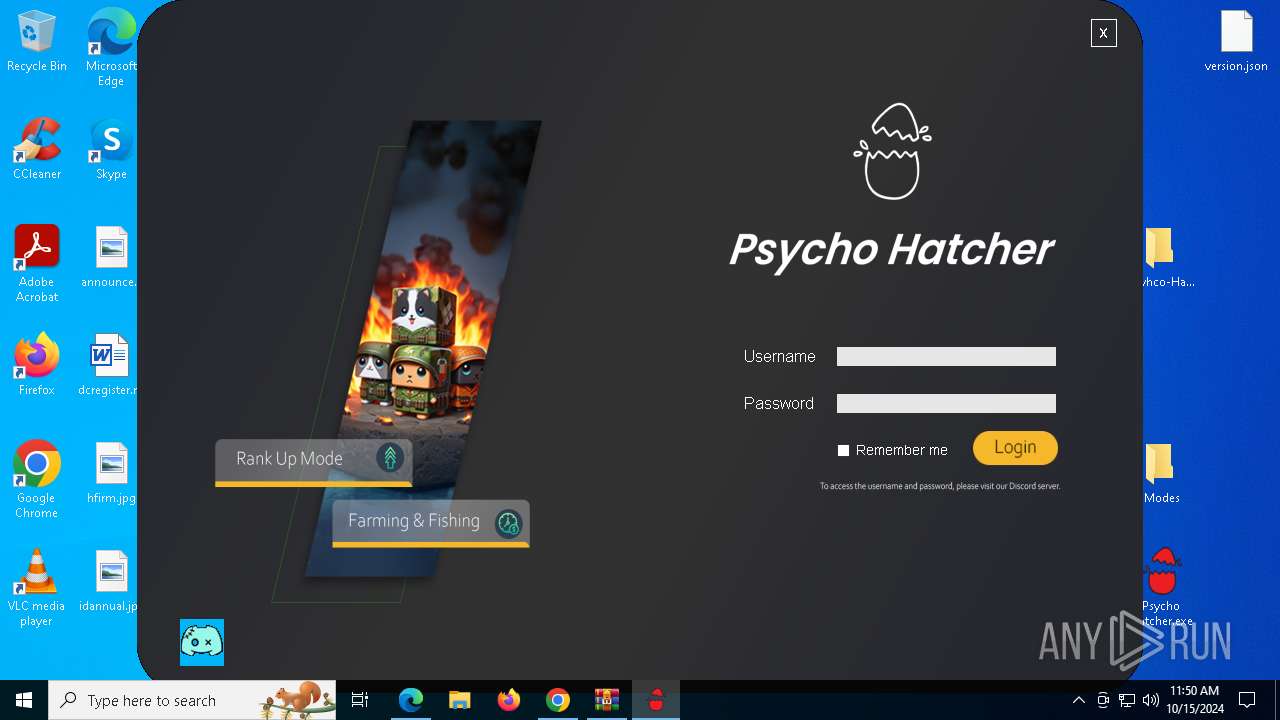Screen dimensions: 1280x720
Task: Launch Edge from the taskbar
Action: click(411, 700)
